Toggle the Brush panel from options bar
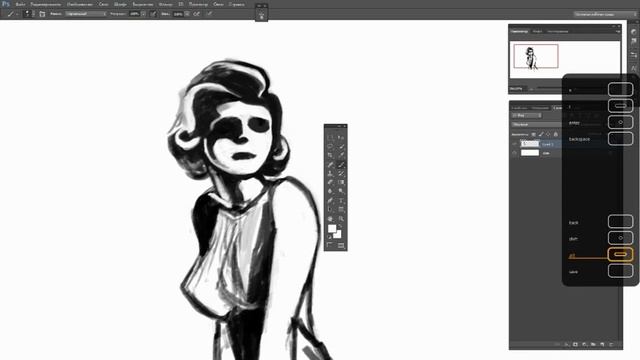 [42, 14]
